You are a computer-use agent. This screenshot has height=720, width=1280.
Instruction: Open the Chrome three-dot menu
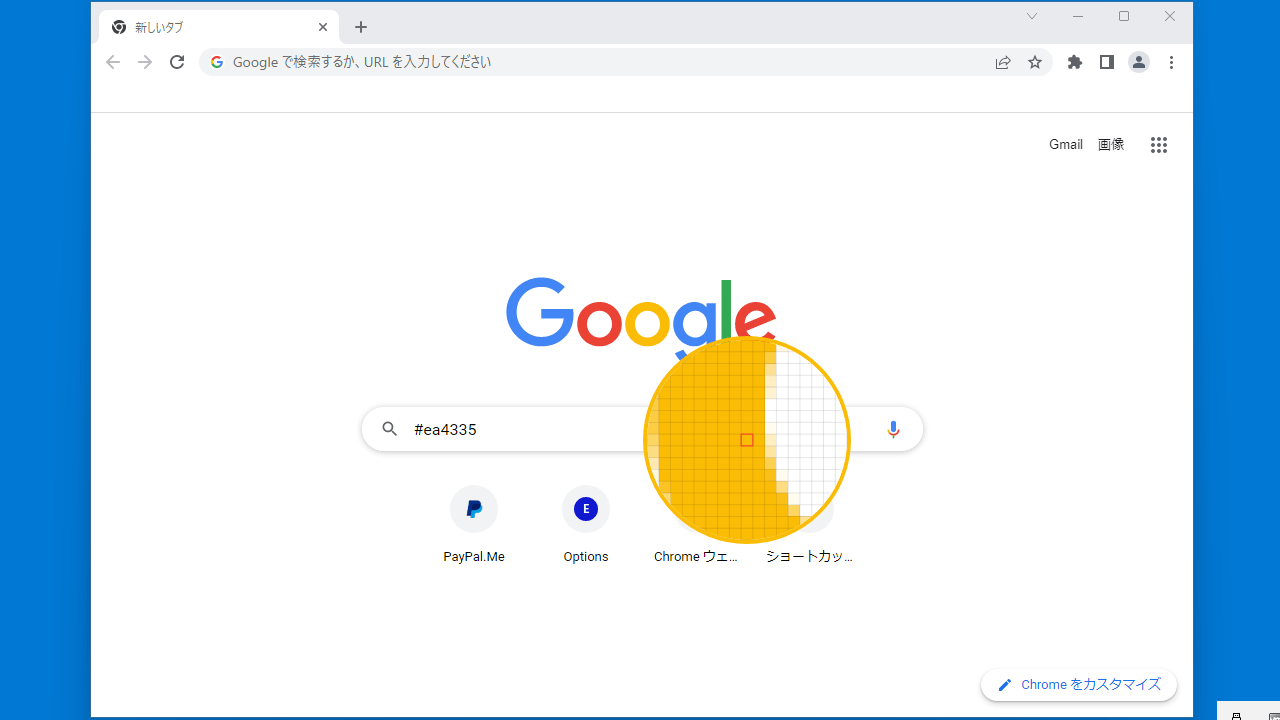coord(1171,62)
